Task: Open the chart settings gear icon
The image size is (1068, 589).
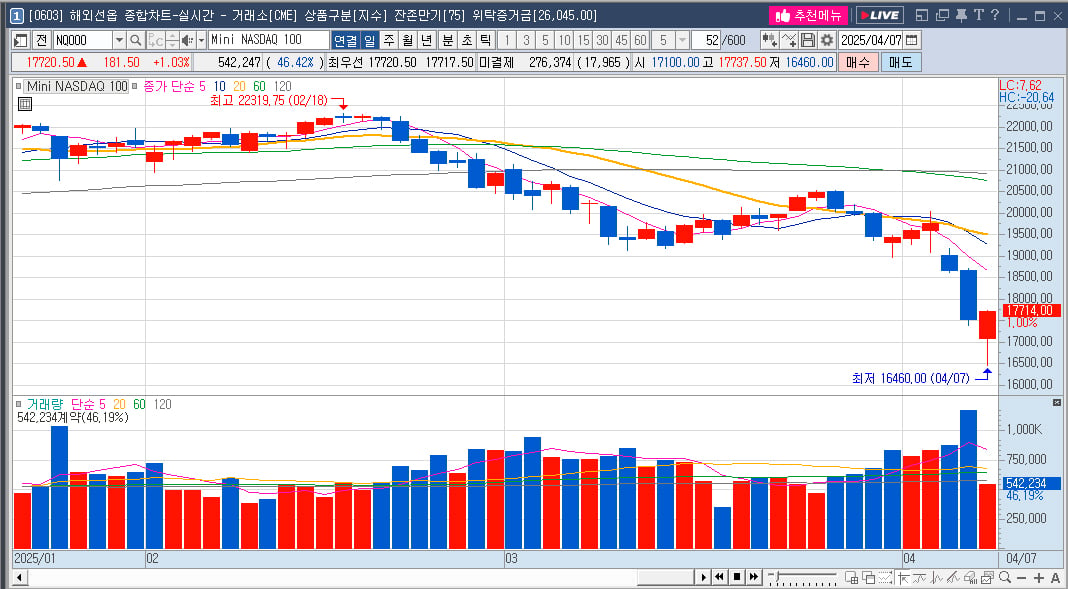Action: click(826, 40)
